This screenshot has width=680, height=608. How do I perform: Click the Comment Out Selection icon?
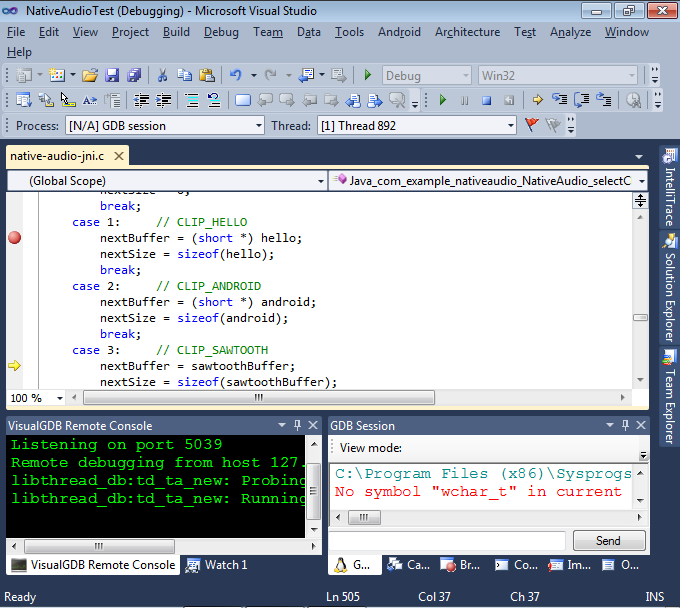click(192, 101)
